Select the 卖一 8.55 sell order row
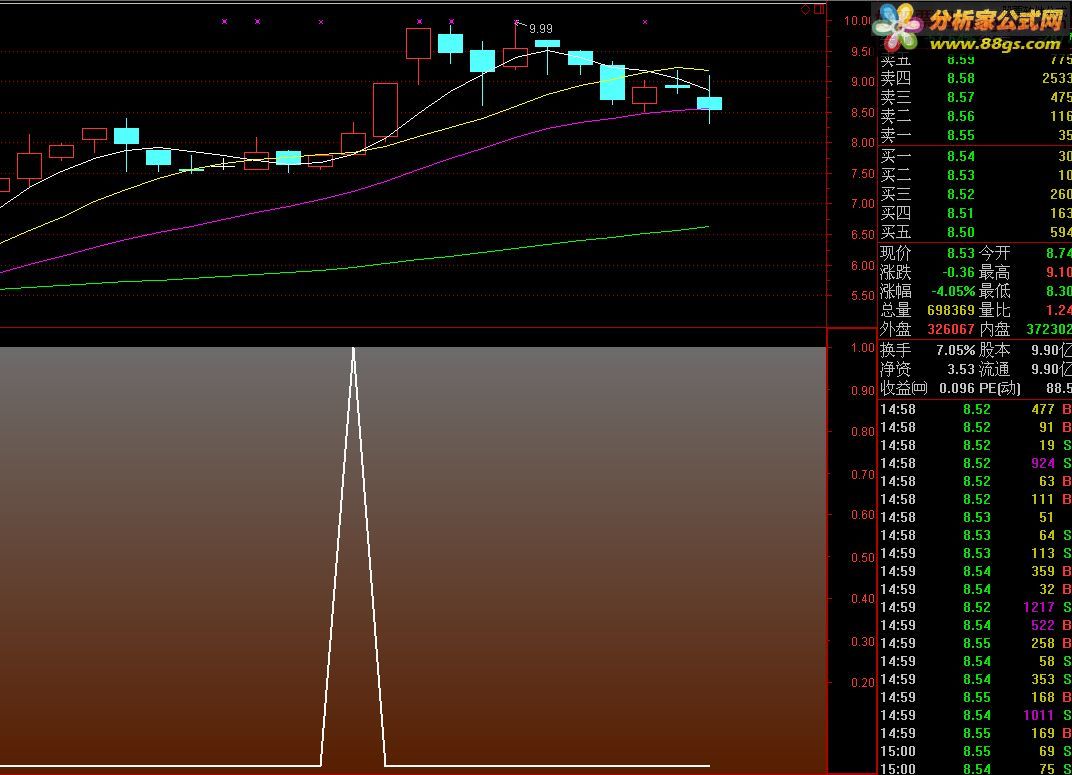 [x=975, y=135]
